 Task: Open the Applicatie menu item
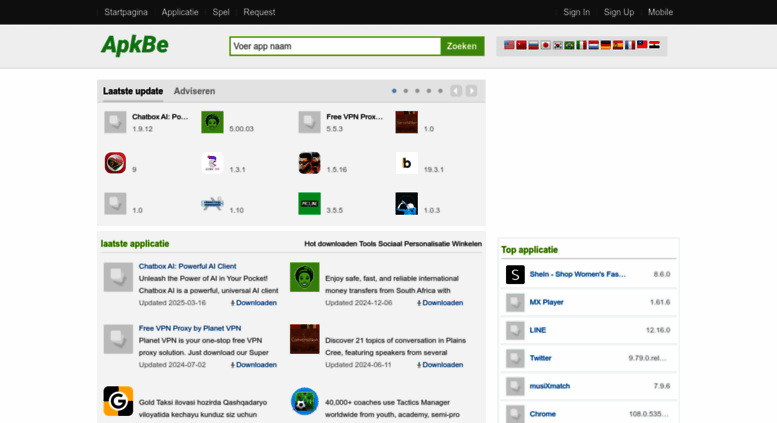(180, 12)
